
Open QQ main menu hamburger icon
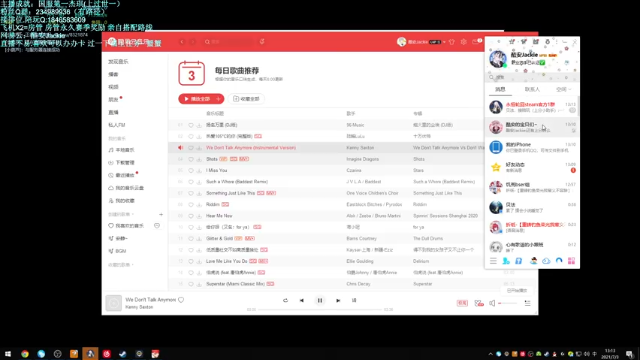tap(493, 261)
